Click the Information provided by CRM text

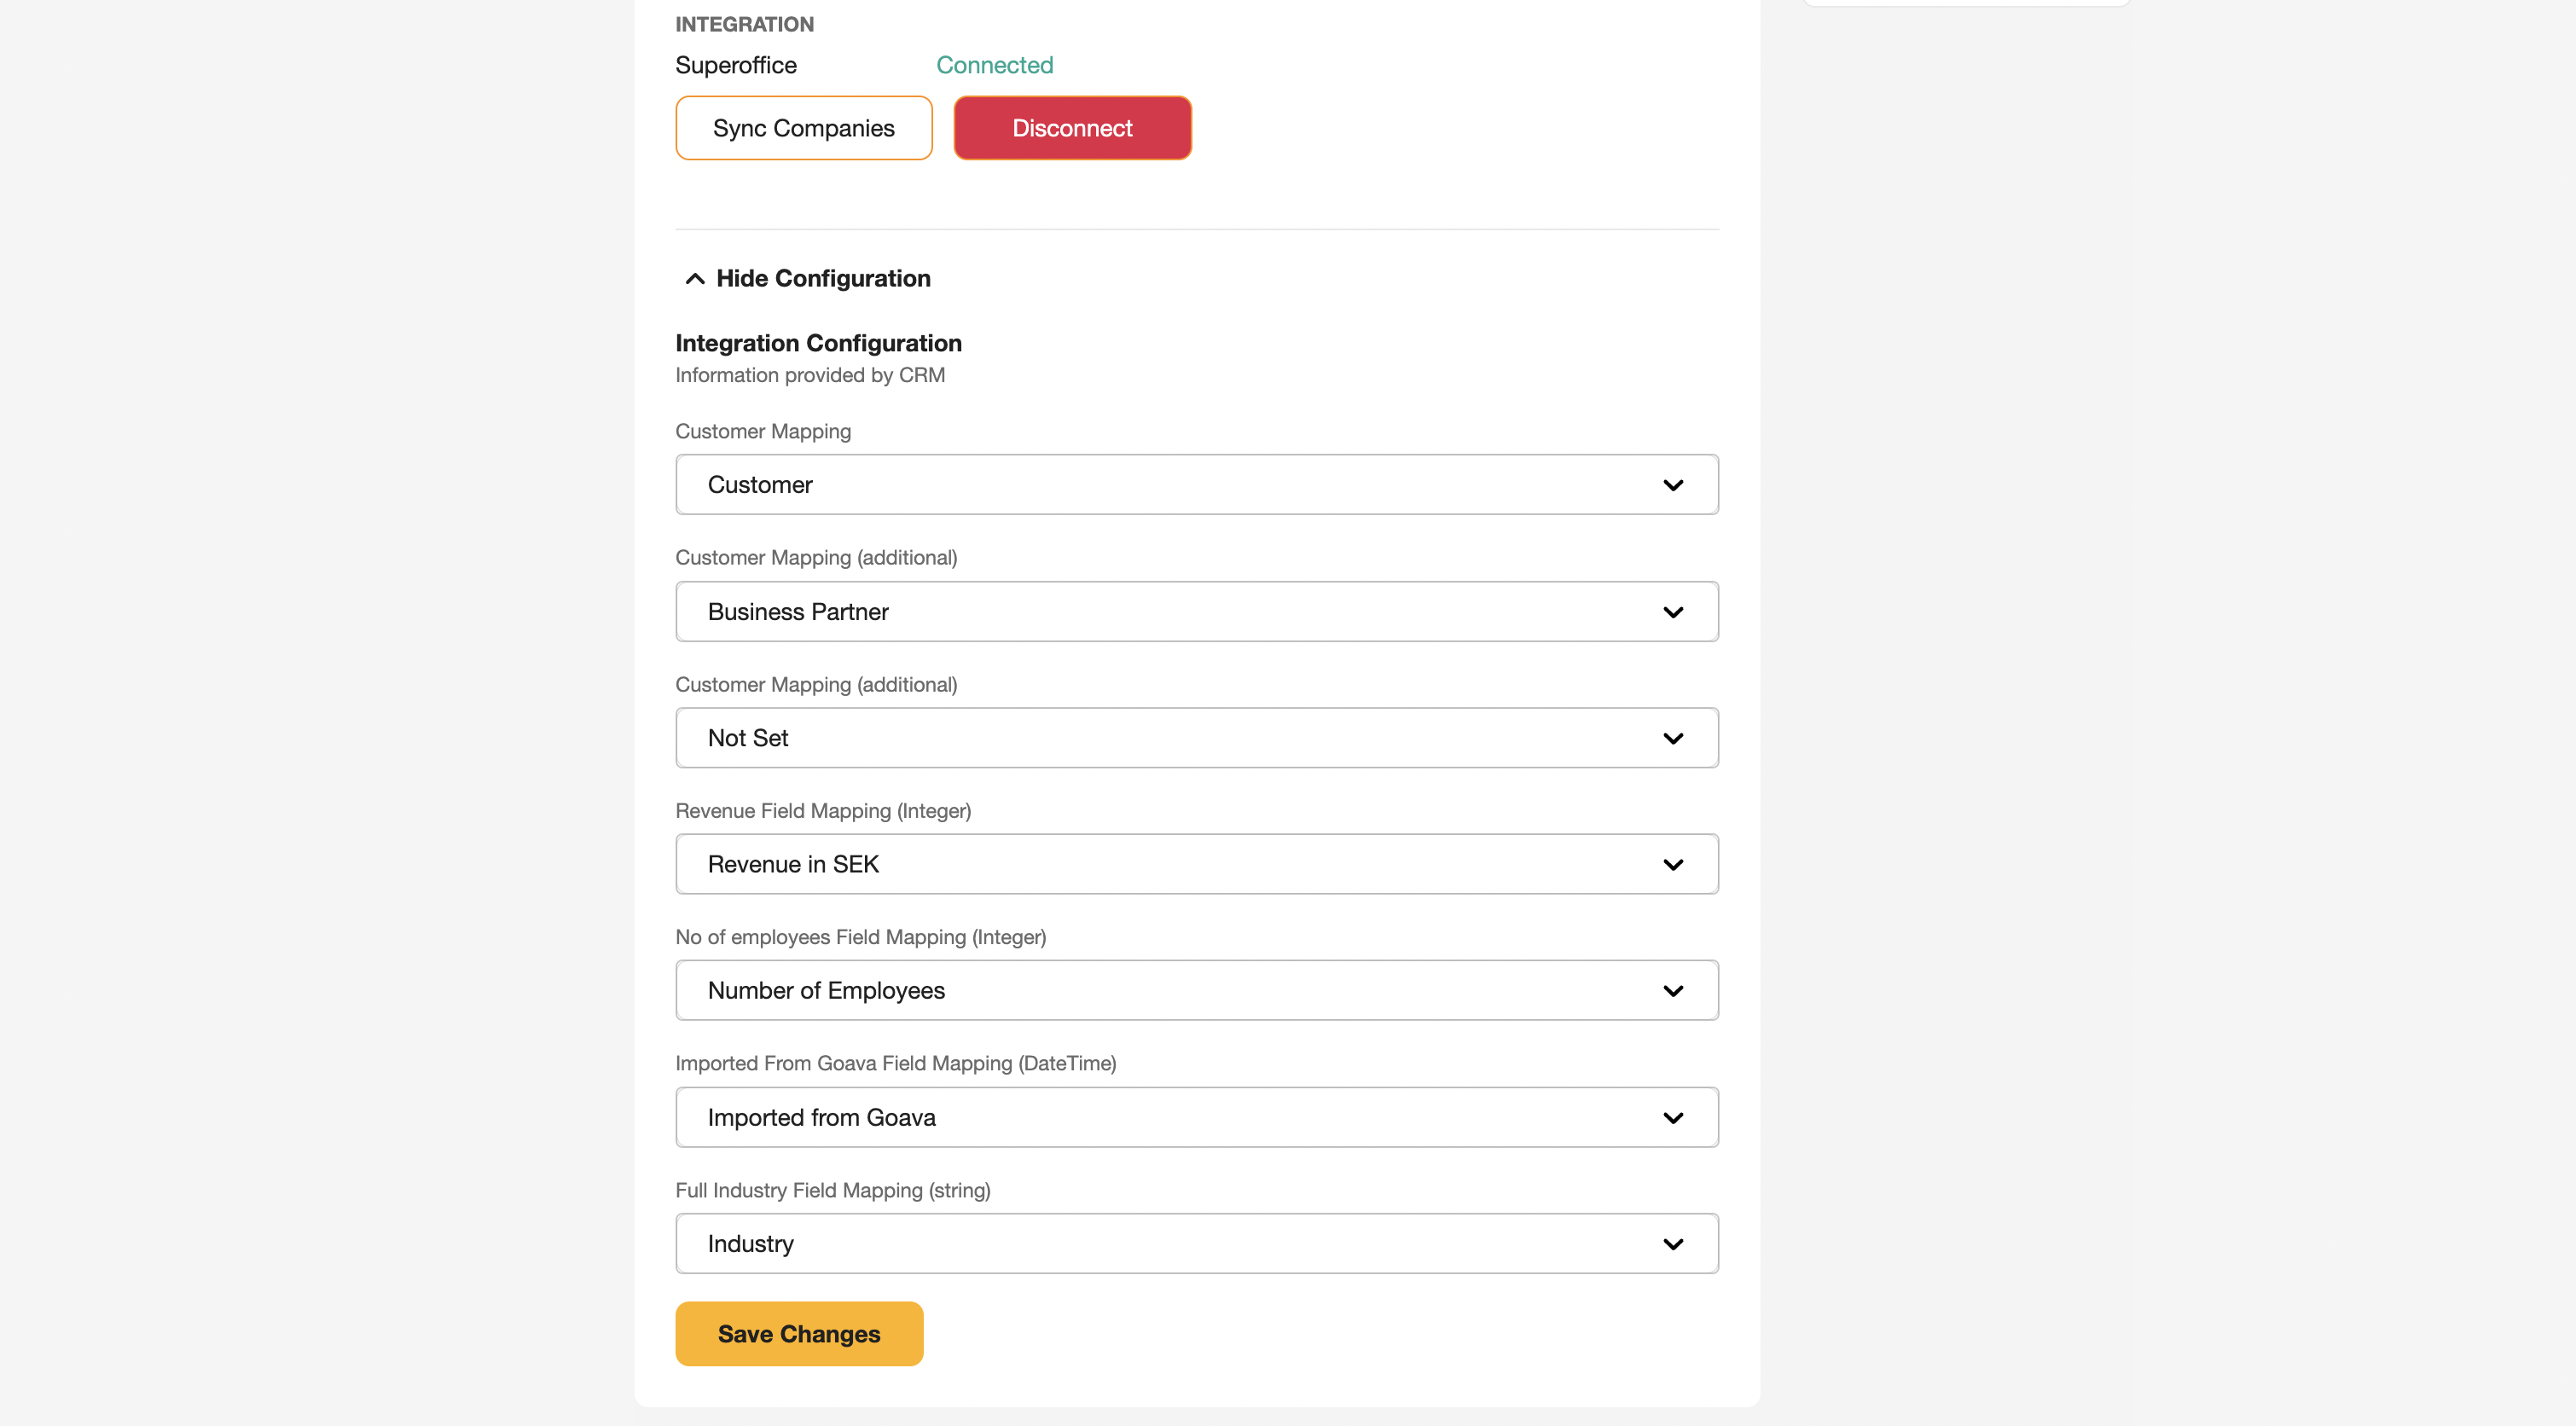point(810,375)
